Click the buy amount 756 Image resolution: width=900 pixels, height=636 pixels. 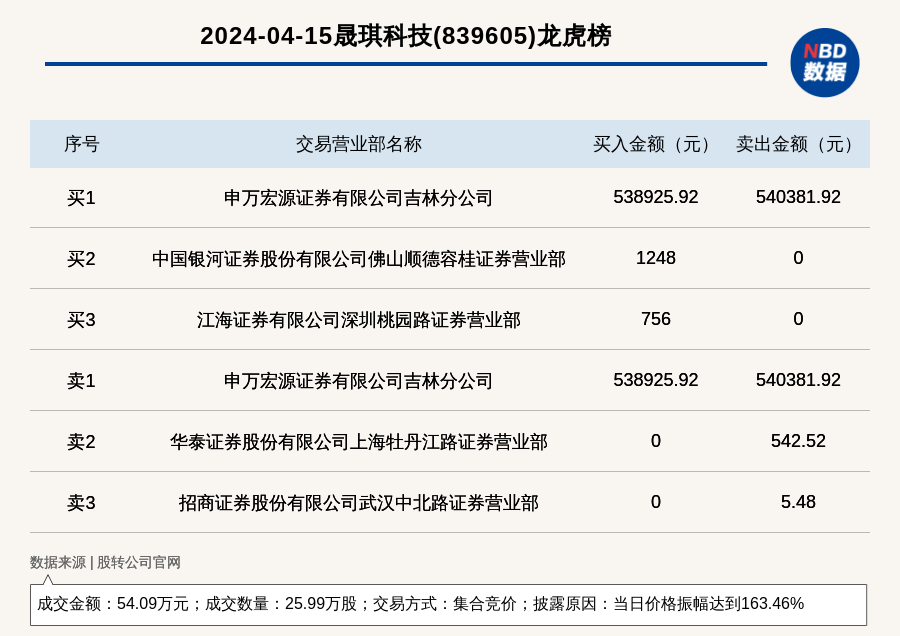point(655,319)
